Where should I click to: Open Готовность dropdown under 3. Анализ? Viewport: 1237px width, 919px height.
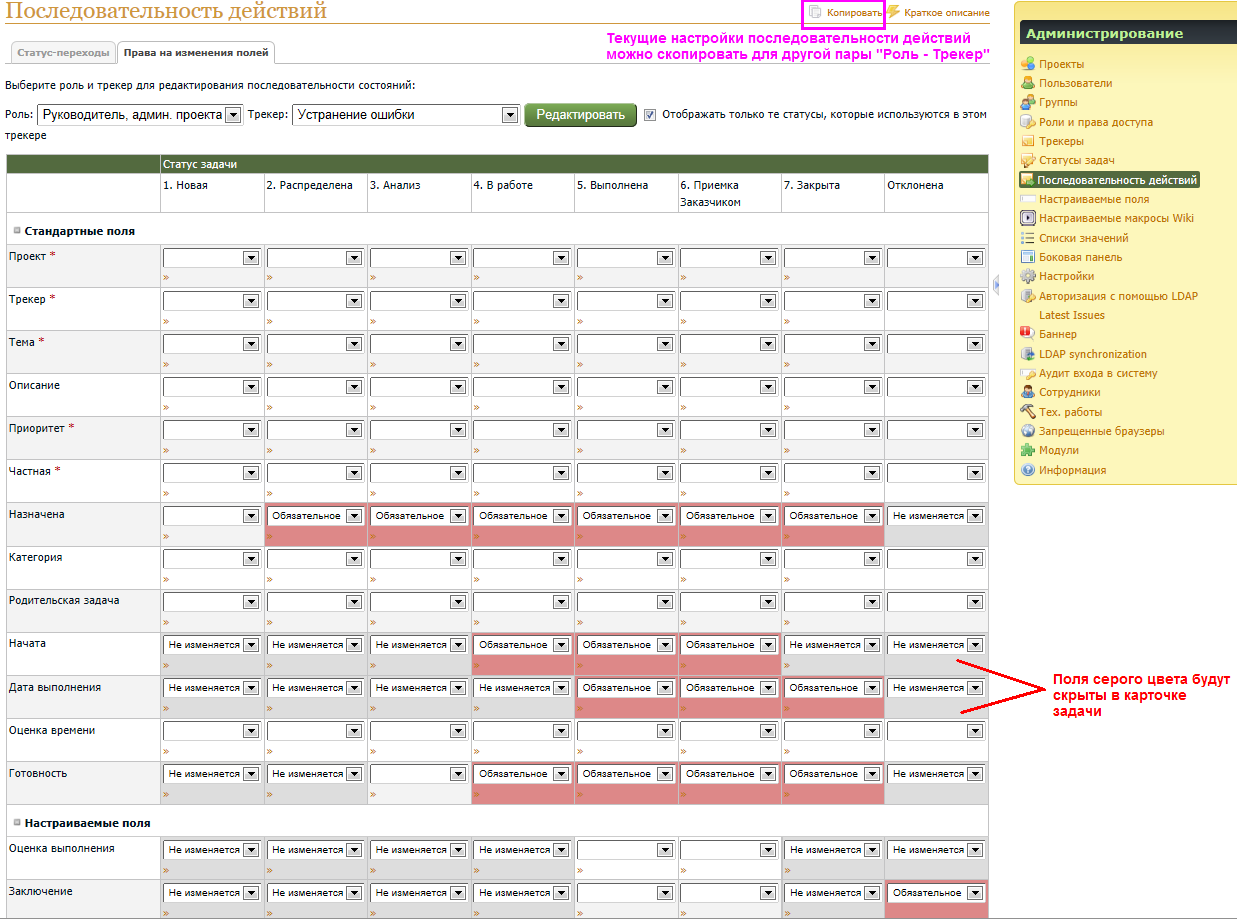419,774
